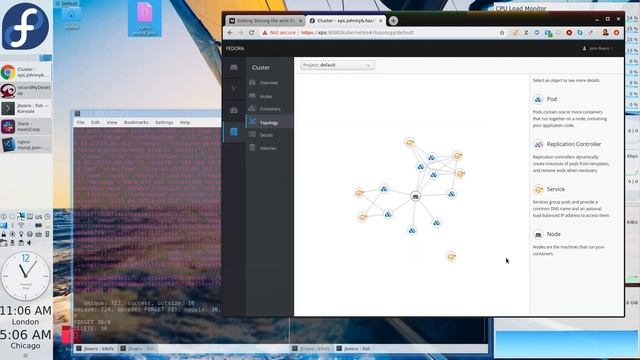Open the Volumes page in the Cluster menu
Viewport: 640px width, 360px height.
268,148
